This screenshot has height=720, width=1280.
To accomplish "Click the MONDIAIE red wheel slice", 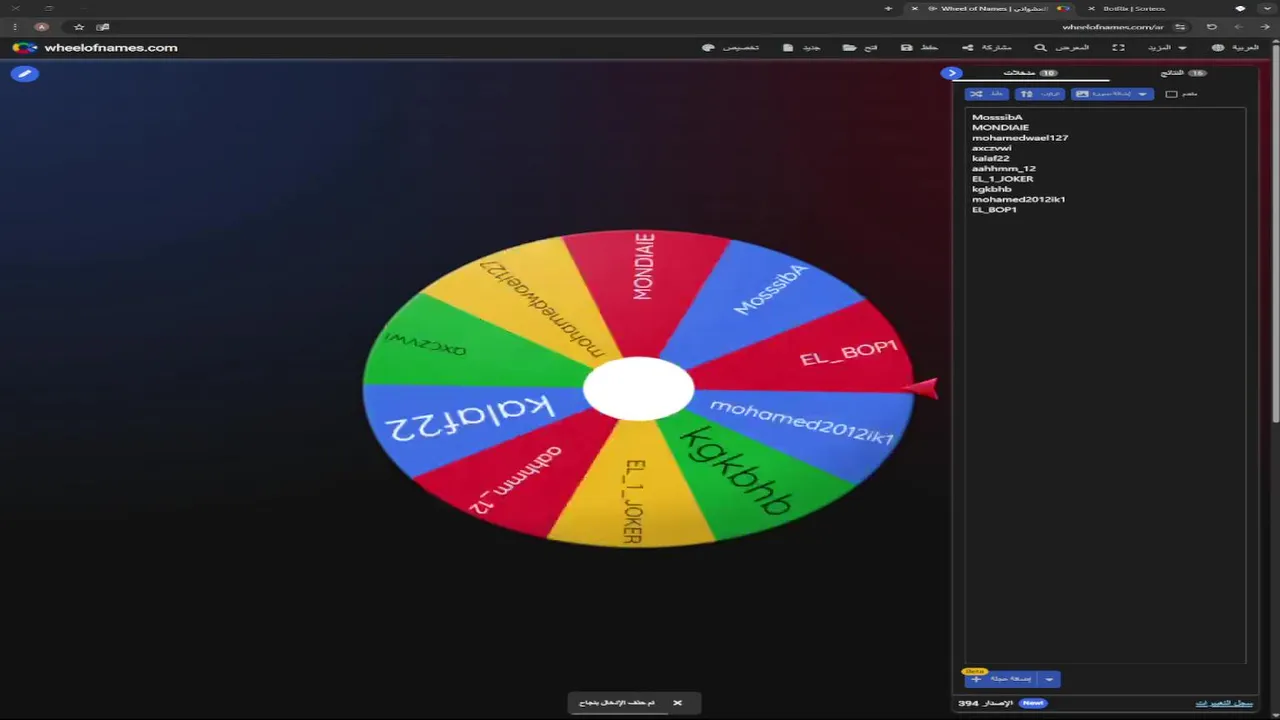I will (x=643, y=285).
